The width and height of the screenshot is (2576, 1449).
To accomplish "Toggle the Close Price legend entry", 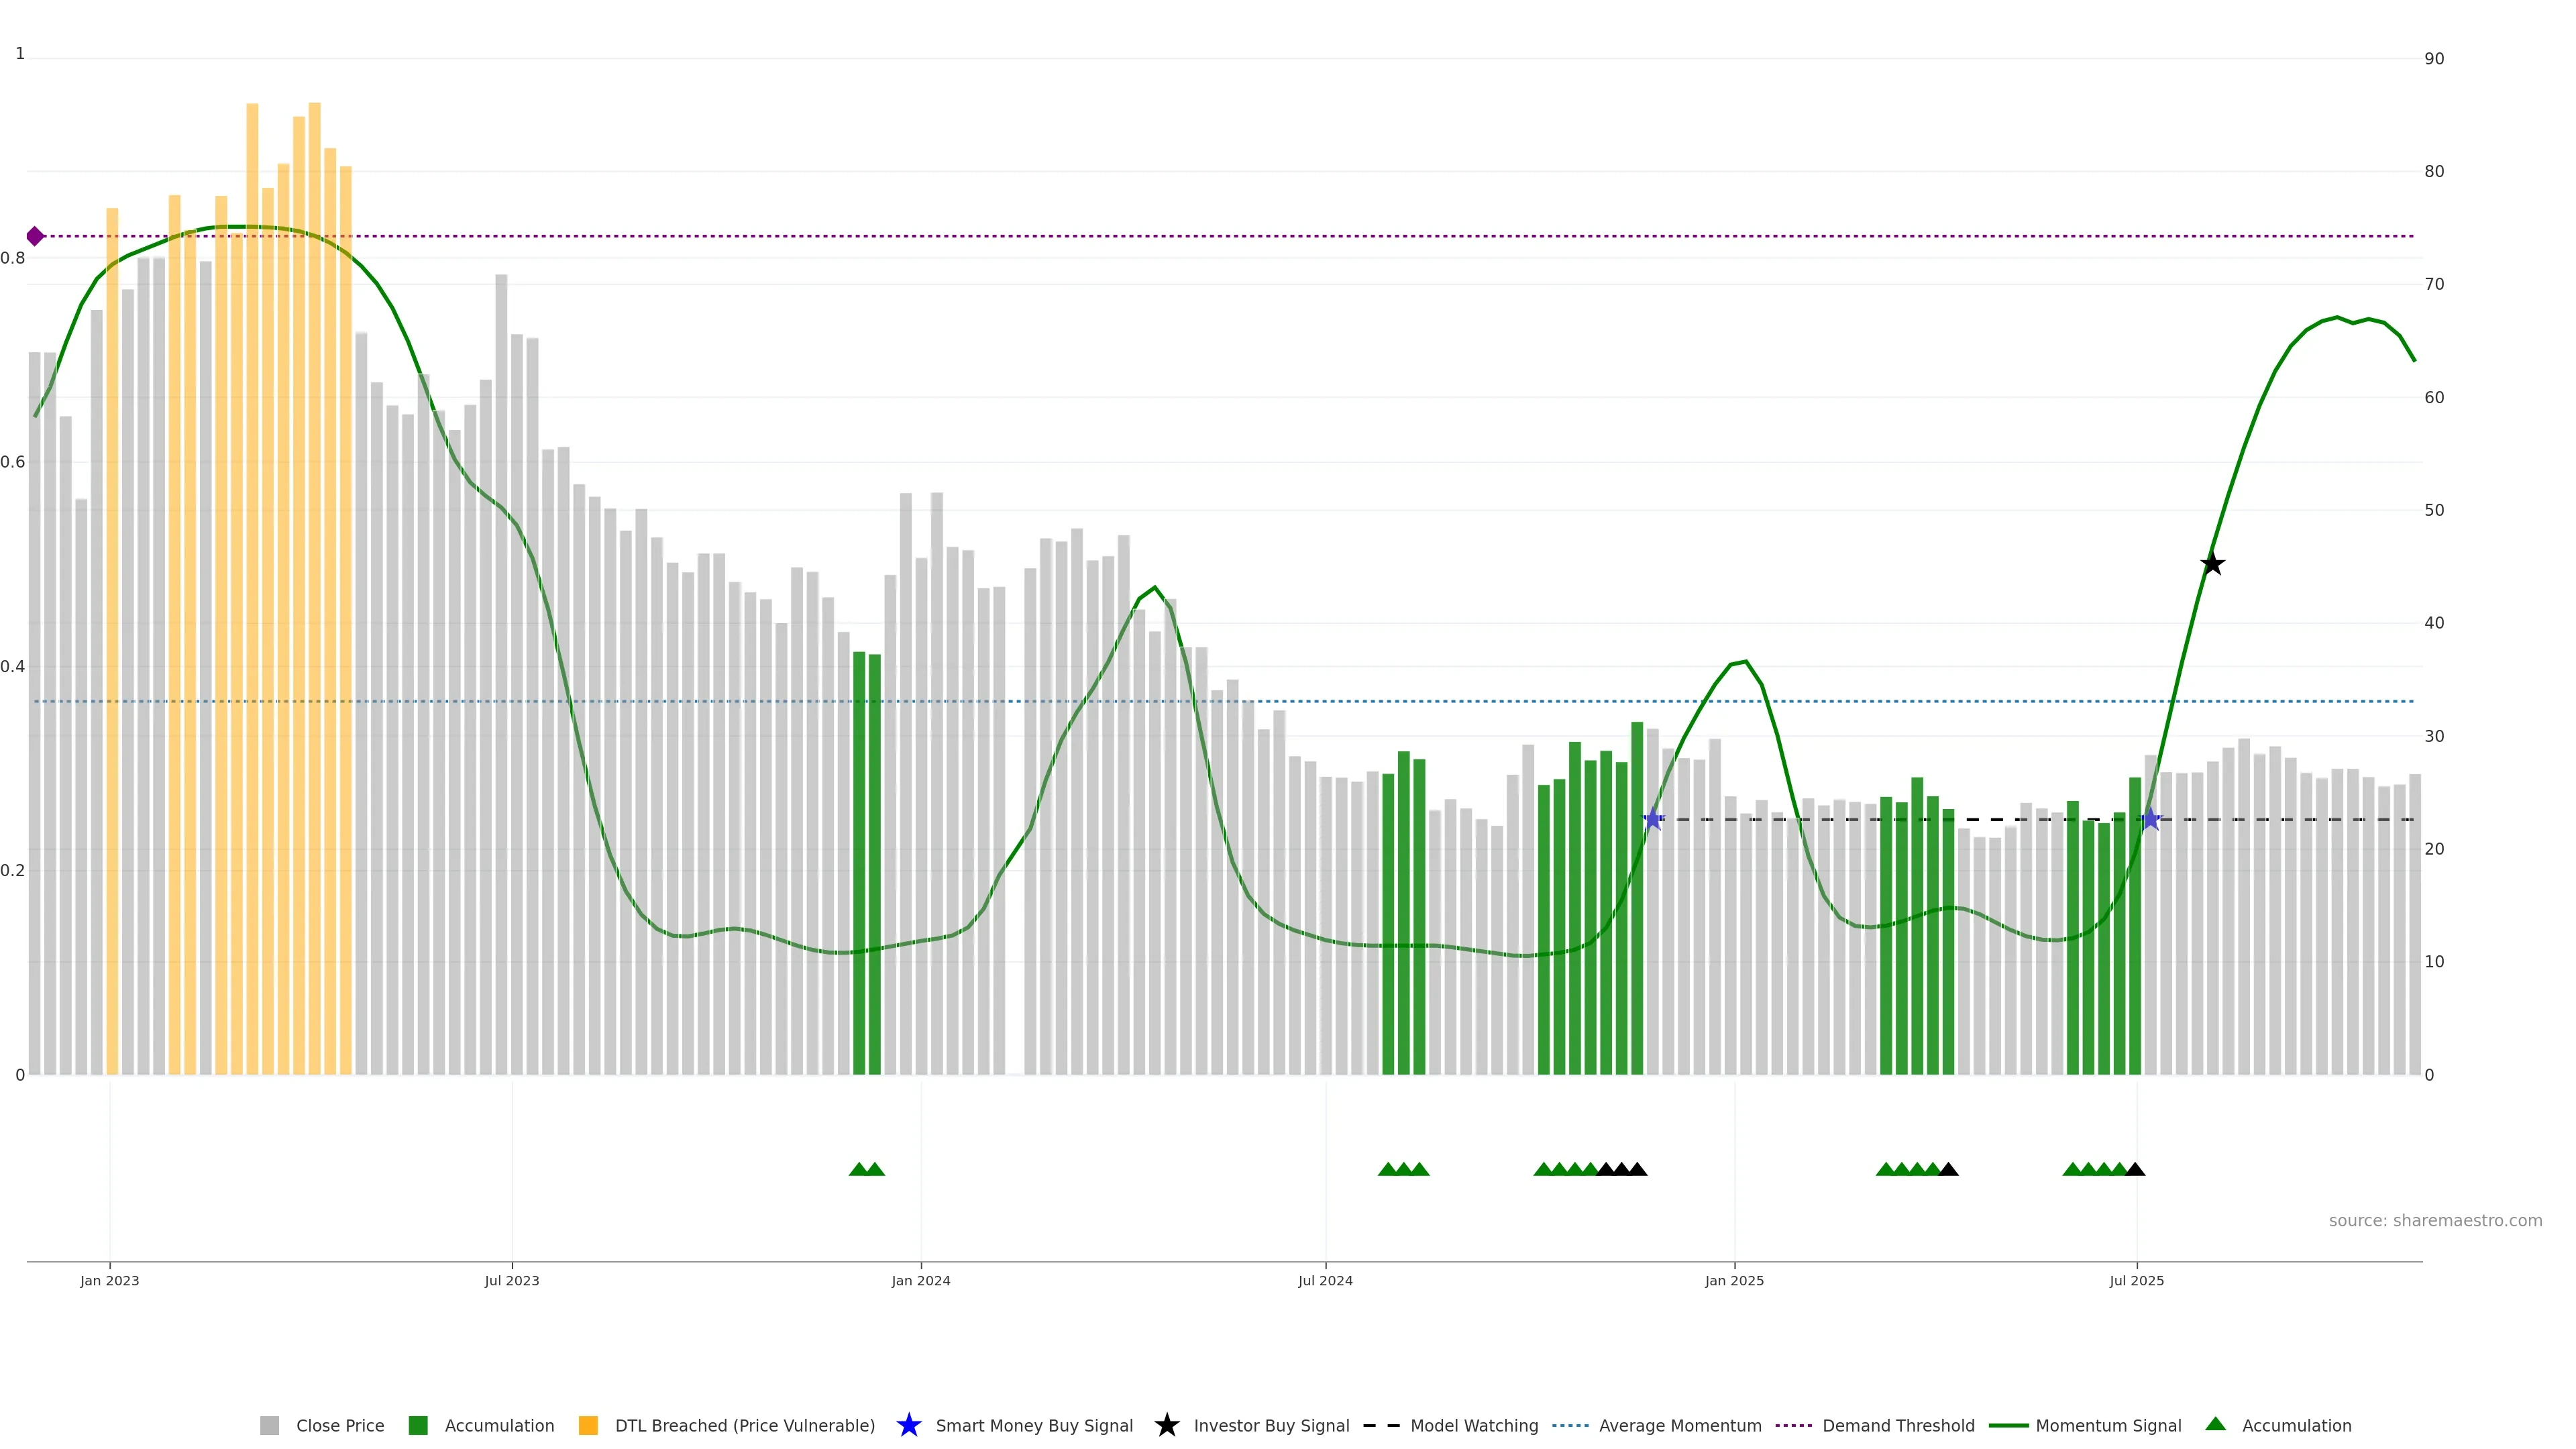I will (x=339, y=1425).
